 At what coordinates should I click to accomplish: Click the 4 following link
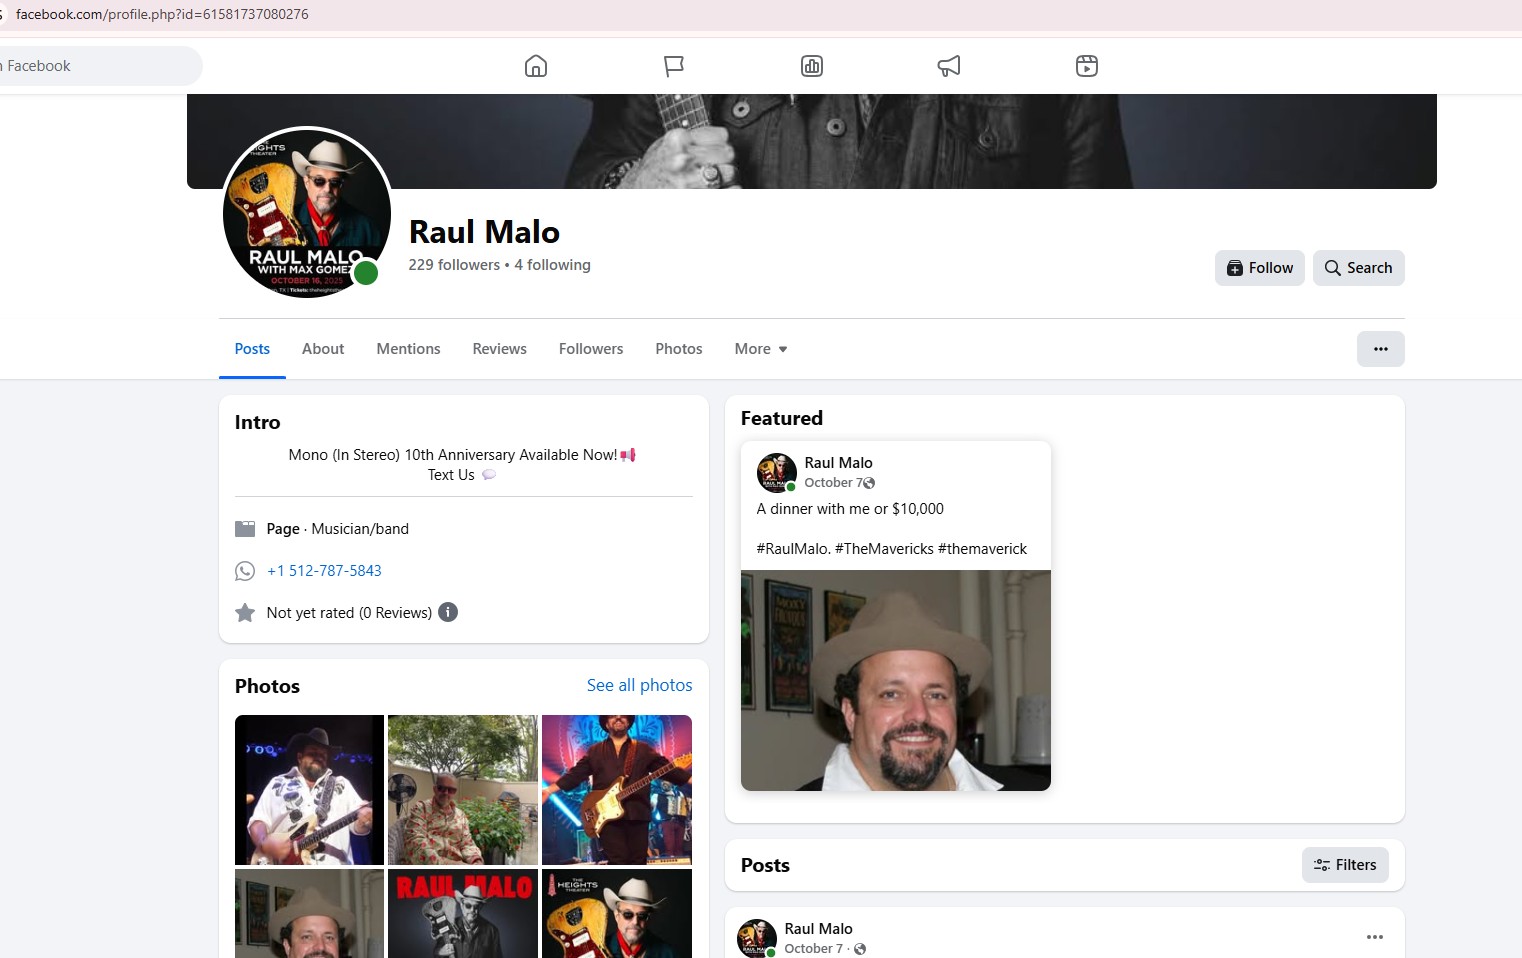(552, 265)
